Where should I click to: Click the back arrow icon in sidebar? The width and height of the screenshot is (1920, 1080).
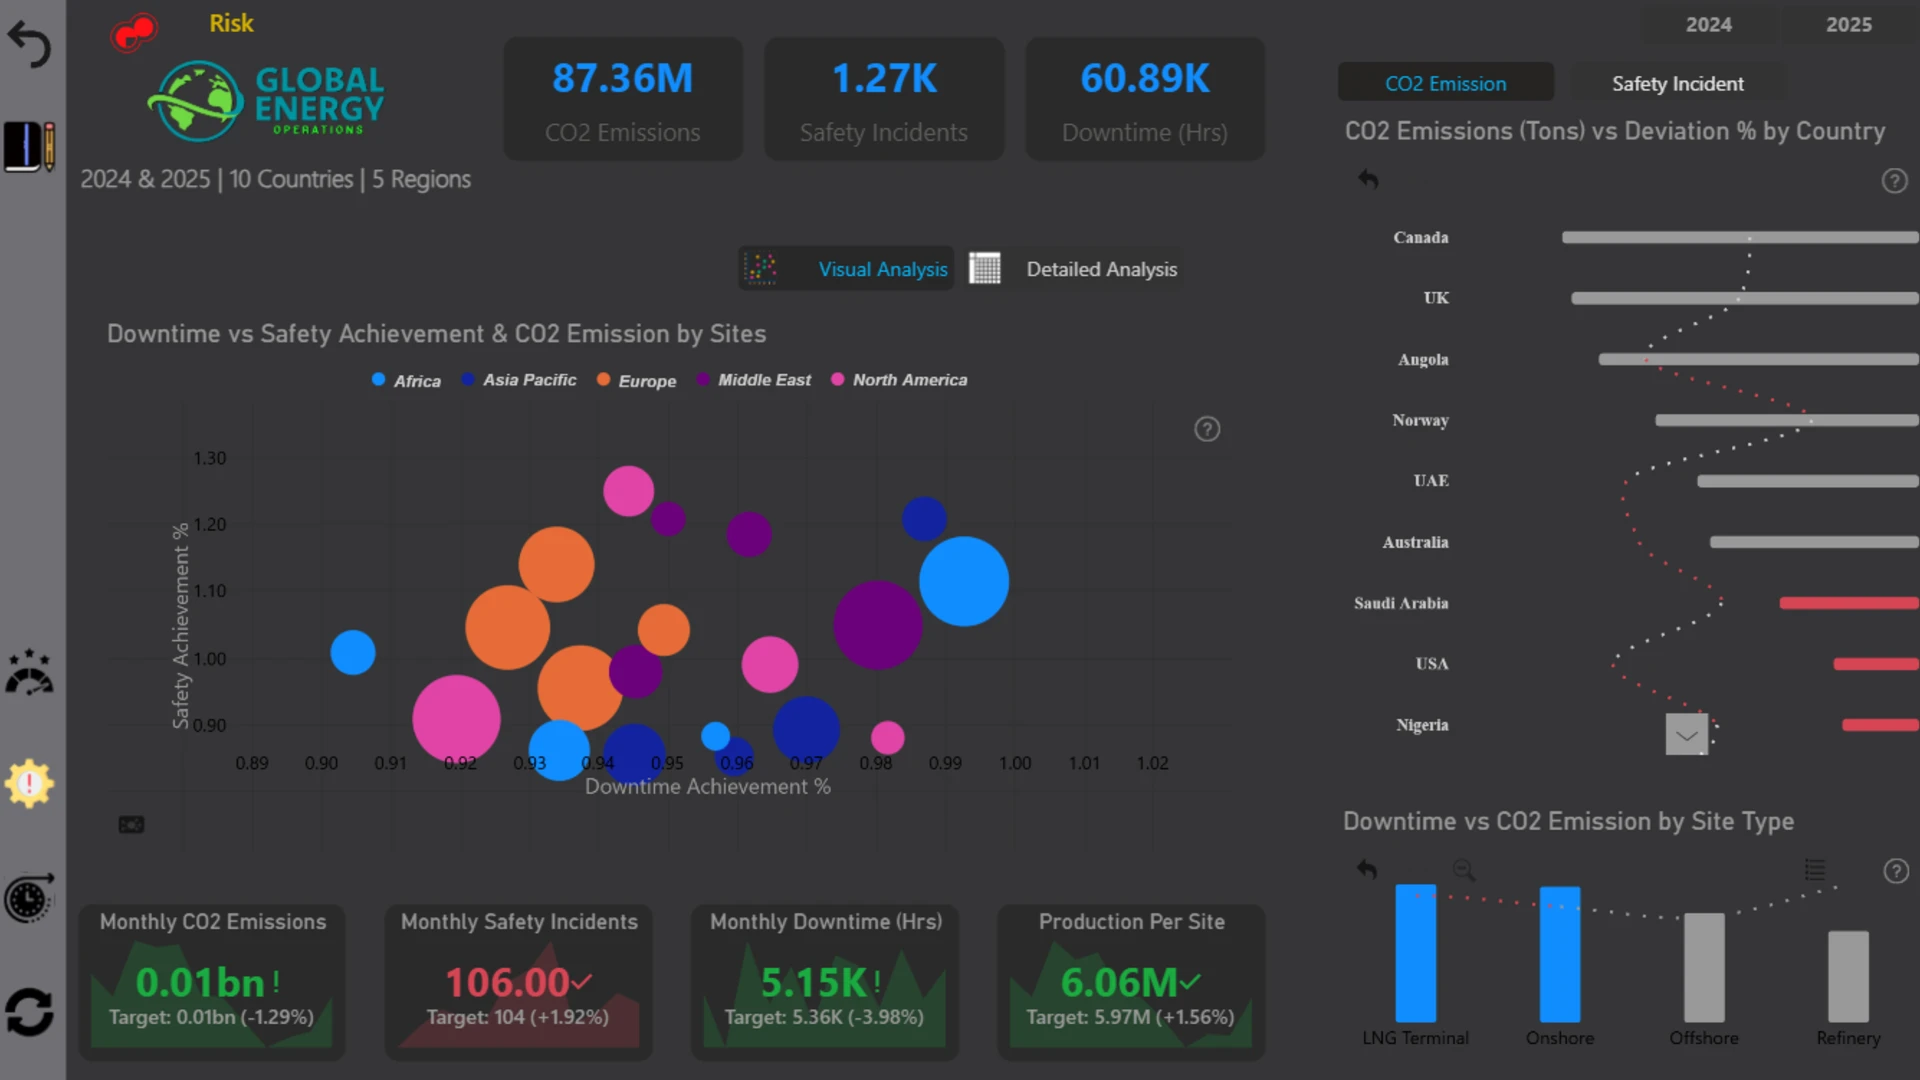coord(29,45)
